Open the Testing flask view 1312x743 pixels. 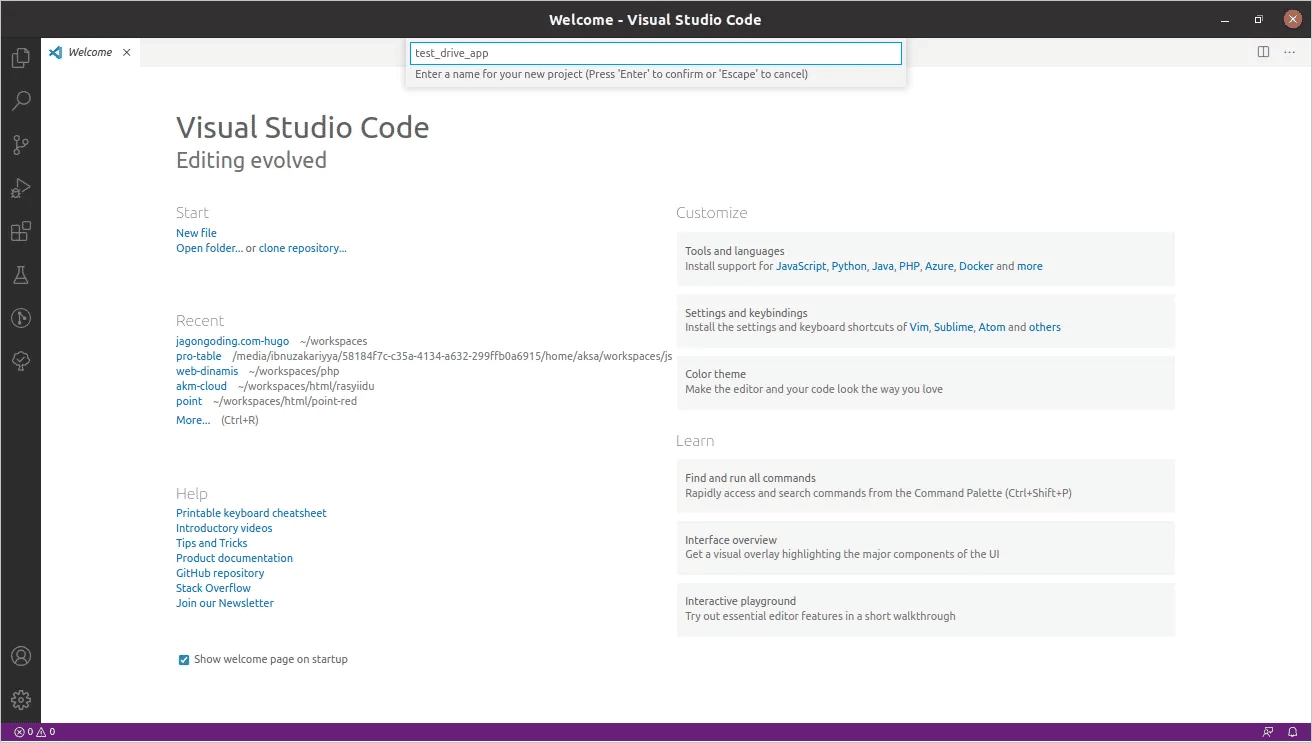pyautogui.click(x=20, y=275)
